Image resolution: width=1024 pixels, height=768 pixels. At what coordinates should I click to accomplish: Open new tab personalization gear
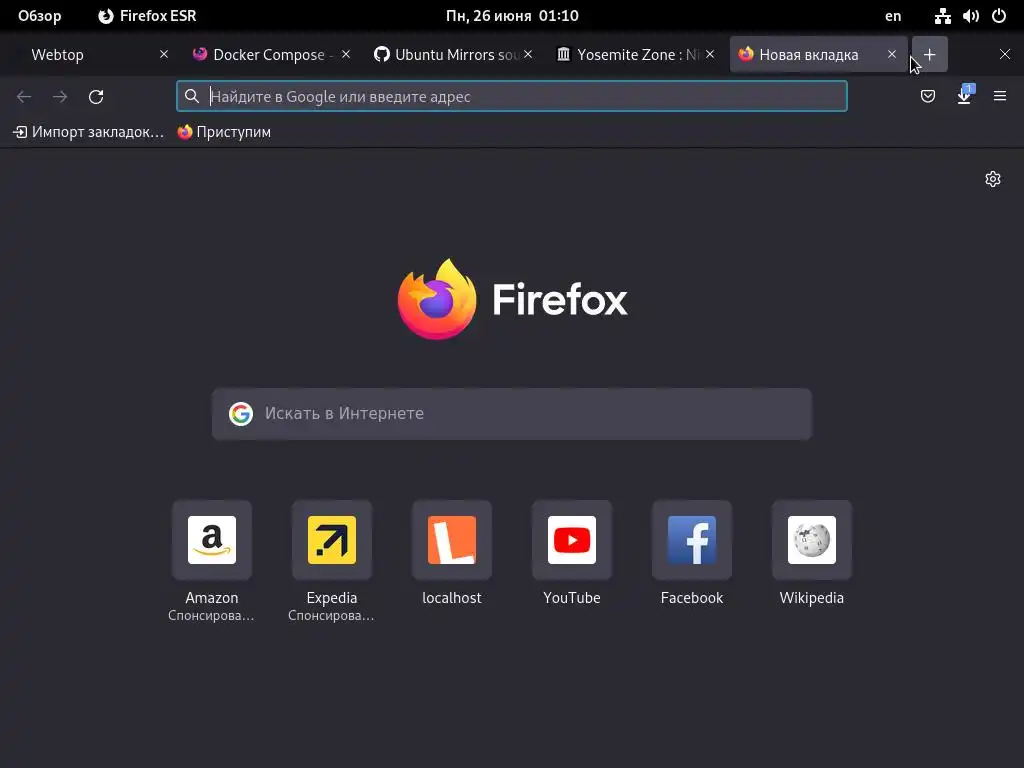point(993,179)
